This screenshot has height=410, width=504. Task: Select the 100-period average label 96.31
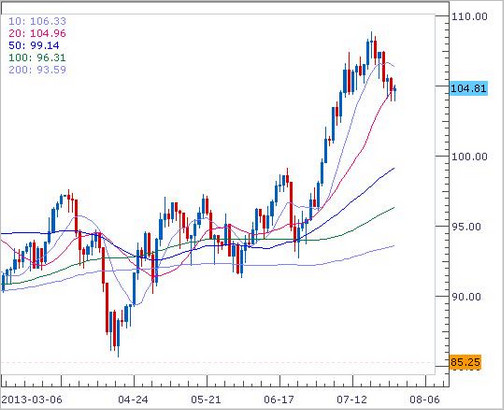point(37,58)
